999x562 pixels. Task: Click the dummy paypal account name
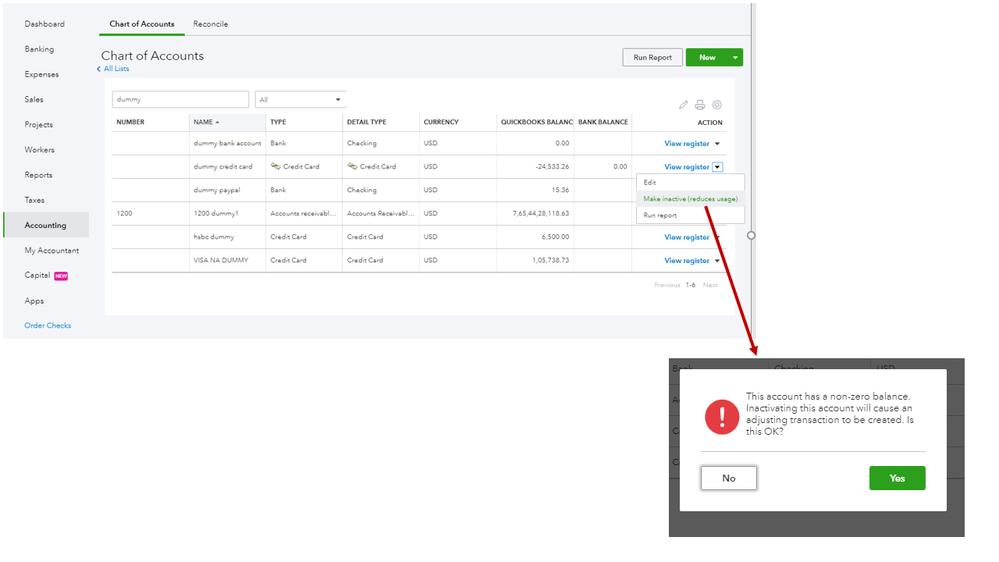pyautogui.click(x=217, y=190)
